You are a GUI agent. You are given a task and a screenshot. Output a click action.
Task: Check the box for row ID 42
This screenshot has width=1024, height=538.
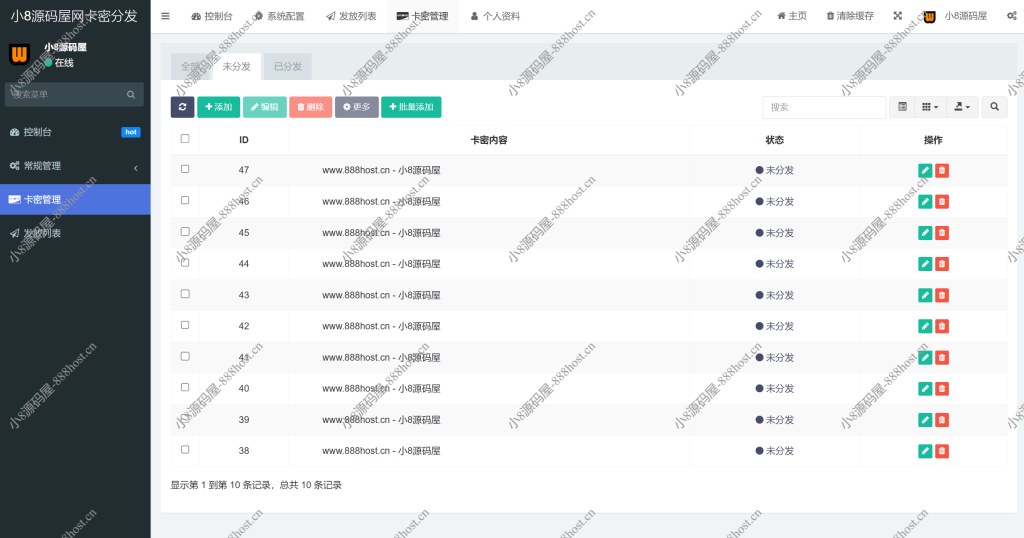click(185, 325)
